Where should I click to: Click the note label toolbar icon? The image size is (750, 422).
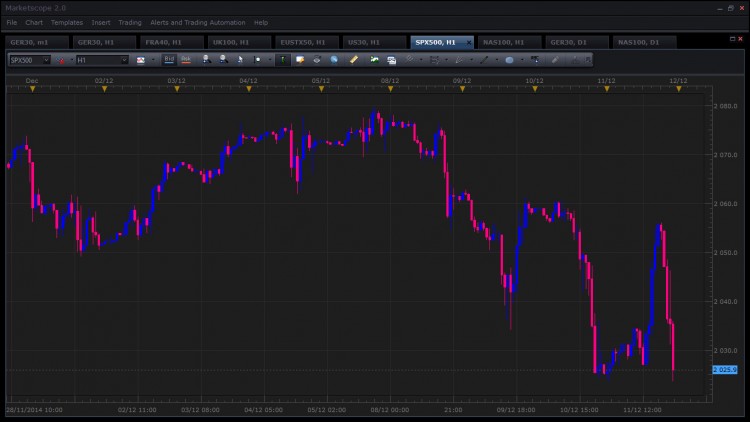coord(300,60)
